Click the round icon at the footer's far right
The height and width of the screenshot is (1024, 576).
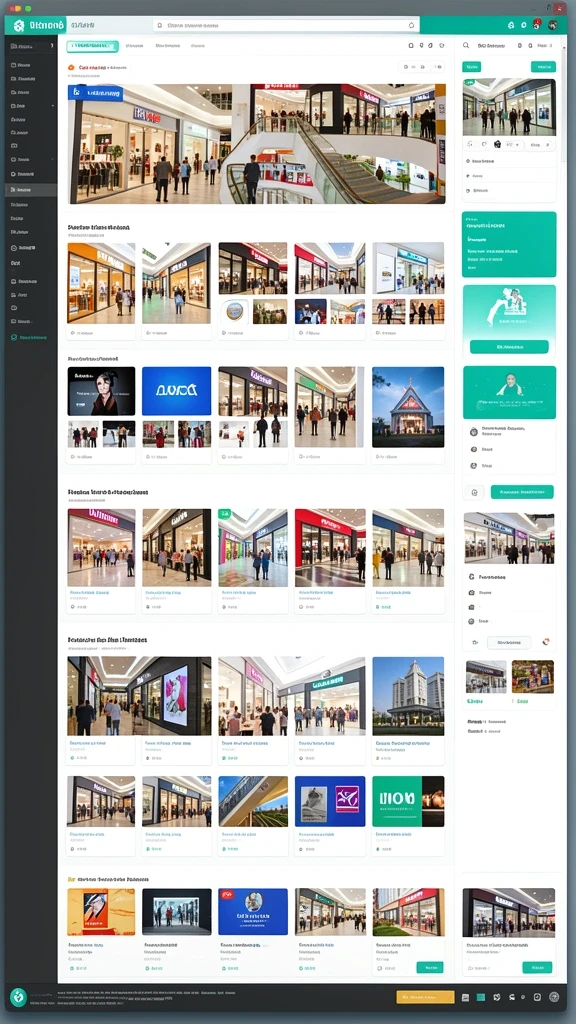click(554, 997)
